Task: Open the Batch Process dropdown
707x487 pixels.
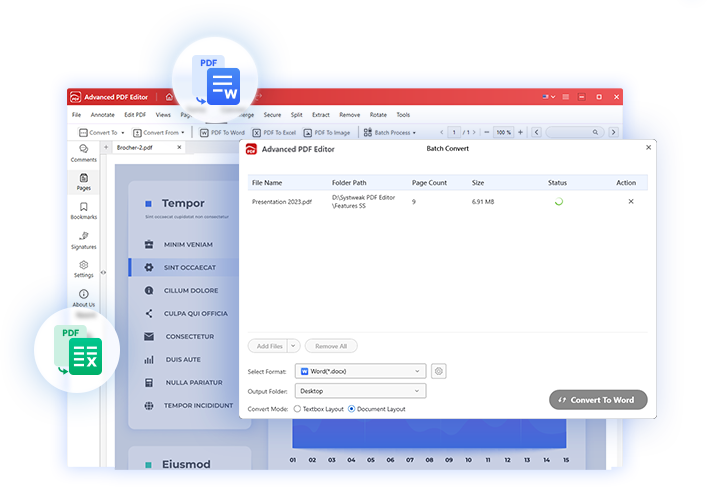Action: coord(390,133)
